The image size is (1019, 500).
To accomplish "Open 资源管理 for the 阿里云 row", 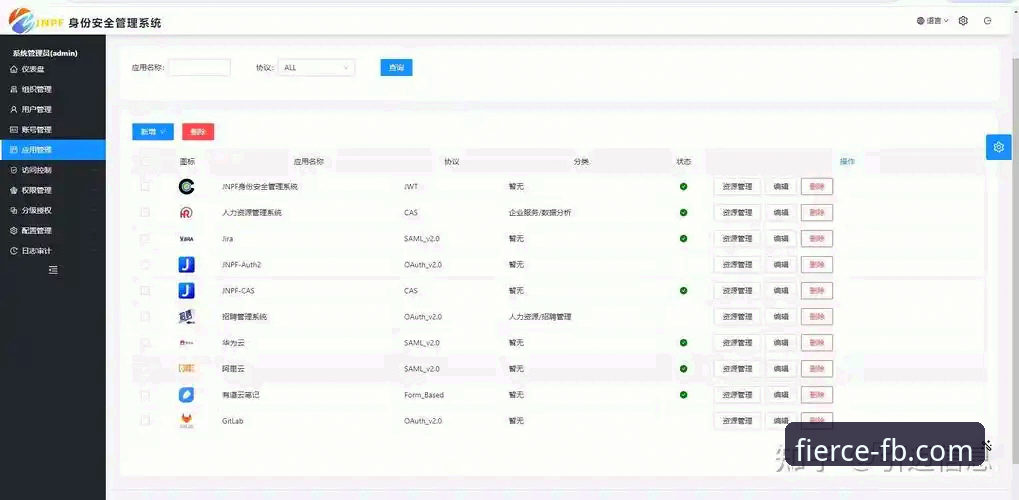I will [737, 369].
